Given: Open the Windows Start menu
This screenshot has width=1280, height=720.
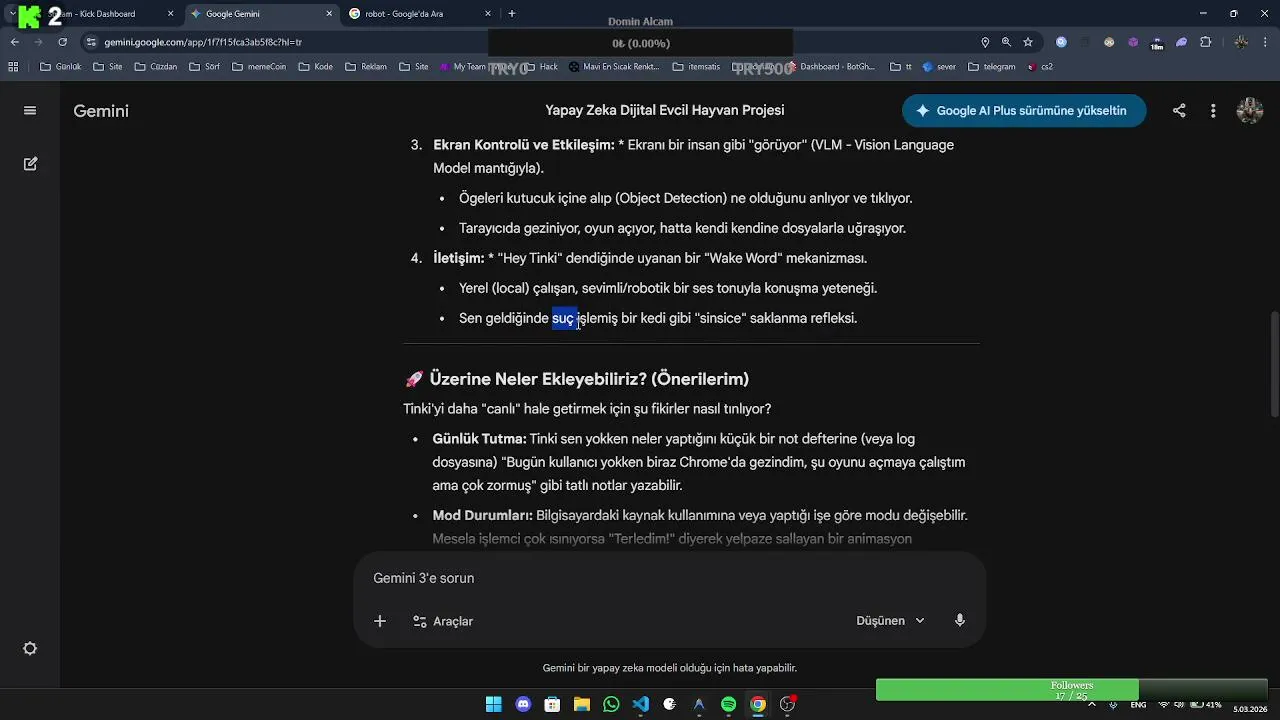Looking at the screenshot, I should [493, 704].
